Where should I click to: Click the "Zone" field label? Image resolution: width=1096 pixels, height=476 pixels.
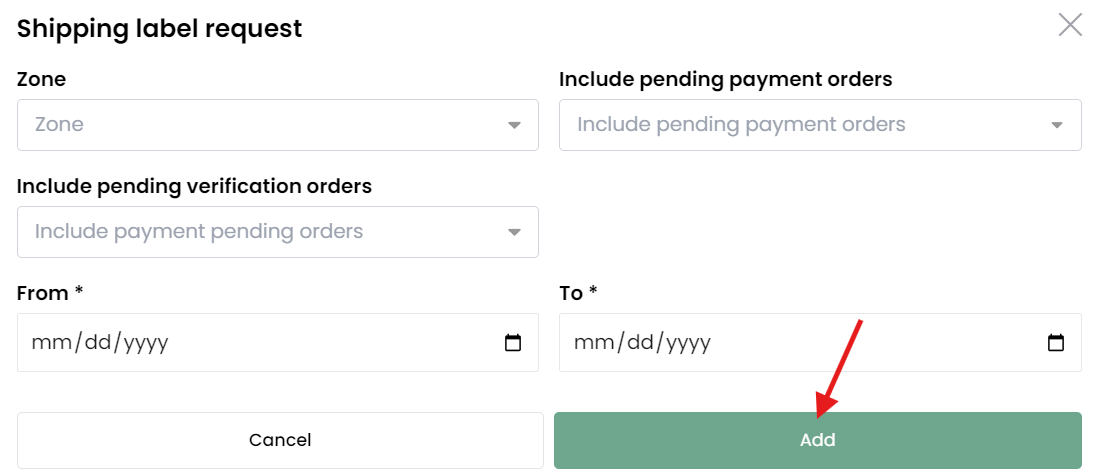[41, 80]
